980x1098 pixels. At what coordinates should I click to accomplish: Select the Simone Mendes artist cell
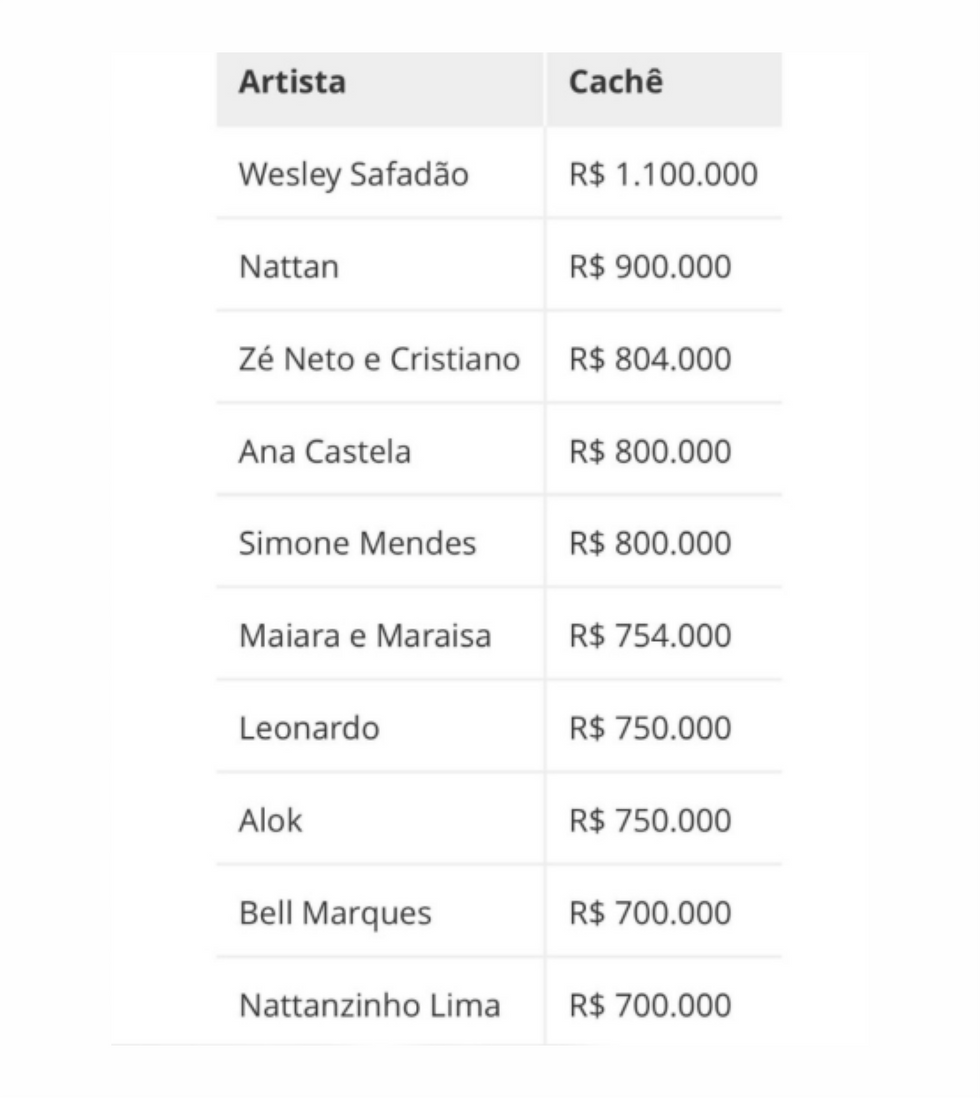click(x=357, y=543)
